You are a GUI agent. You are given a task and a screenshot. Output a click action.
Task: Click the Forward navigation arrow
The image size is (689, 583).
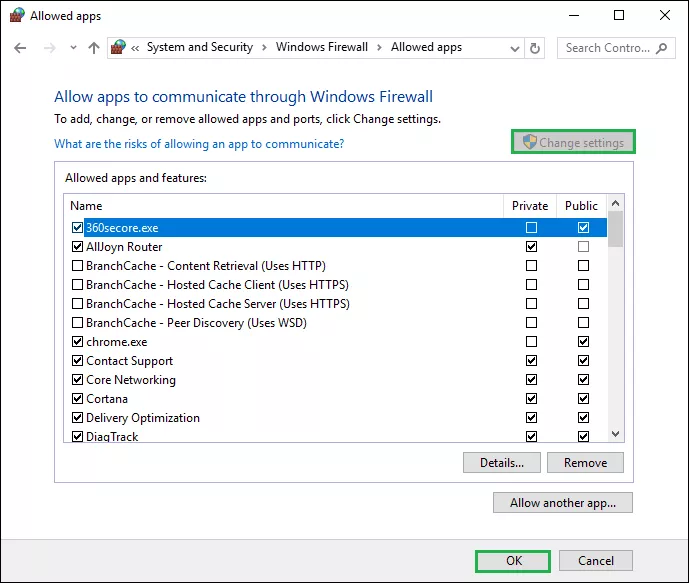(x=50, y=48)
